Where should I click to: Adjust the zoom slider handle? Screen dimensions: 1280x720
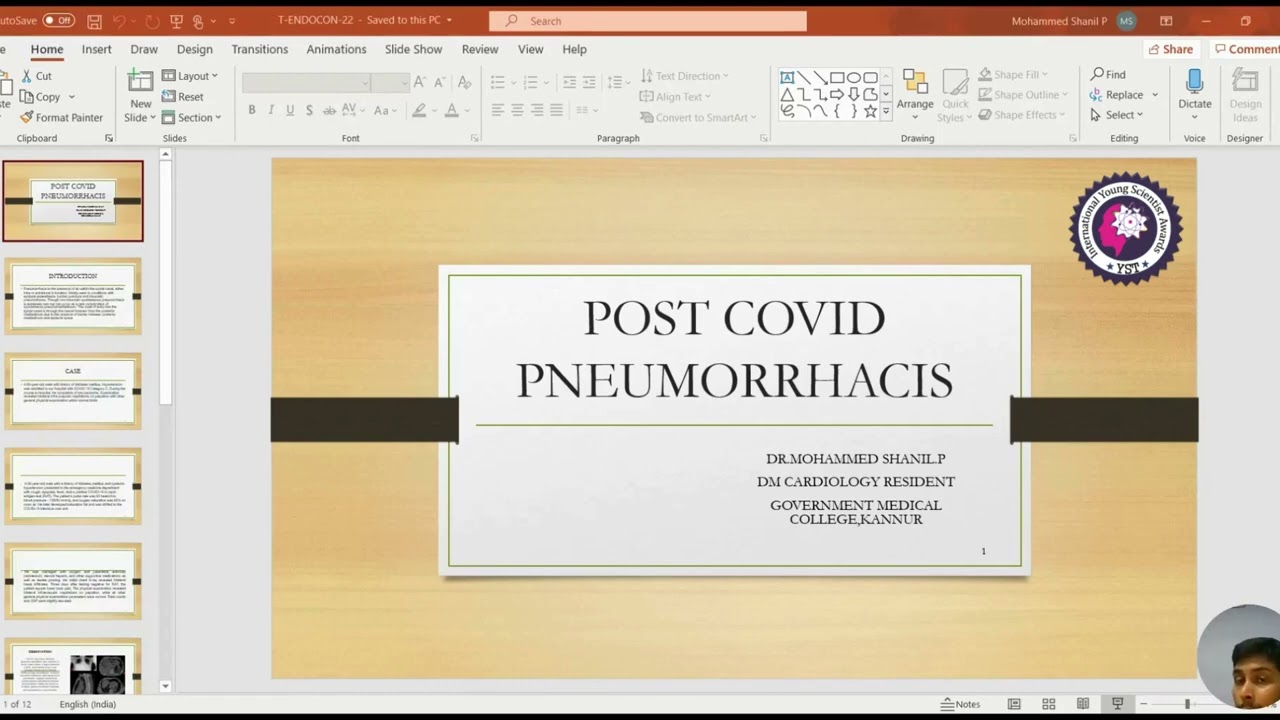click(1187, 704)
